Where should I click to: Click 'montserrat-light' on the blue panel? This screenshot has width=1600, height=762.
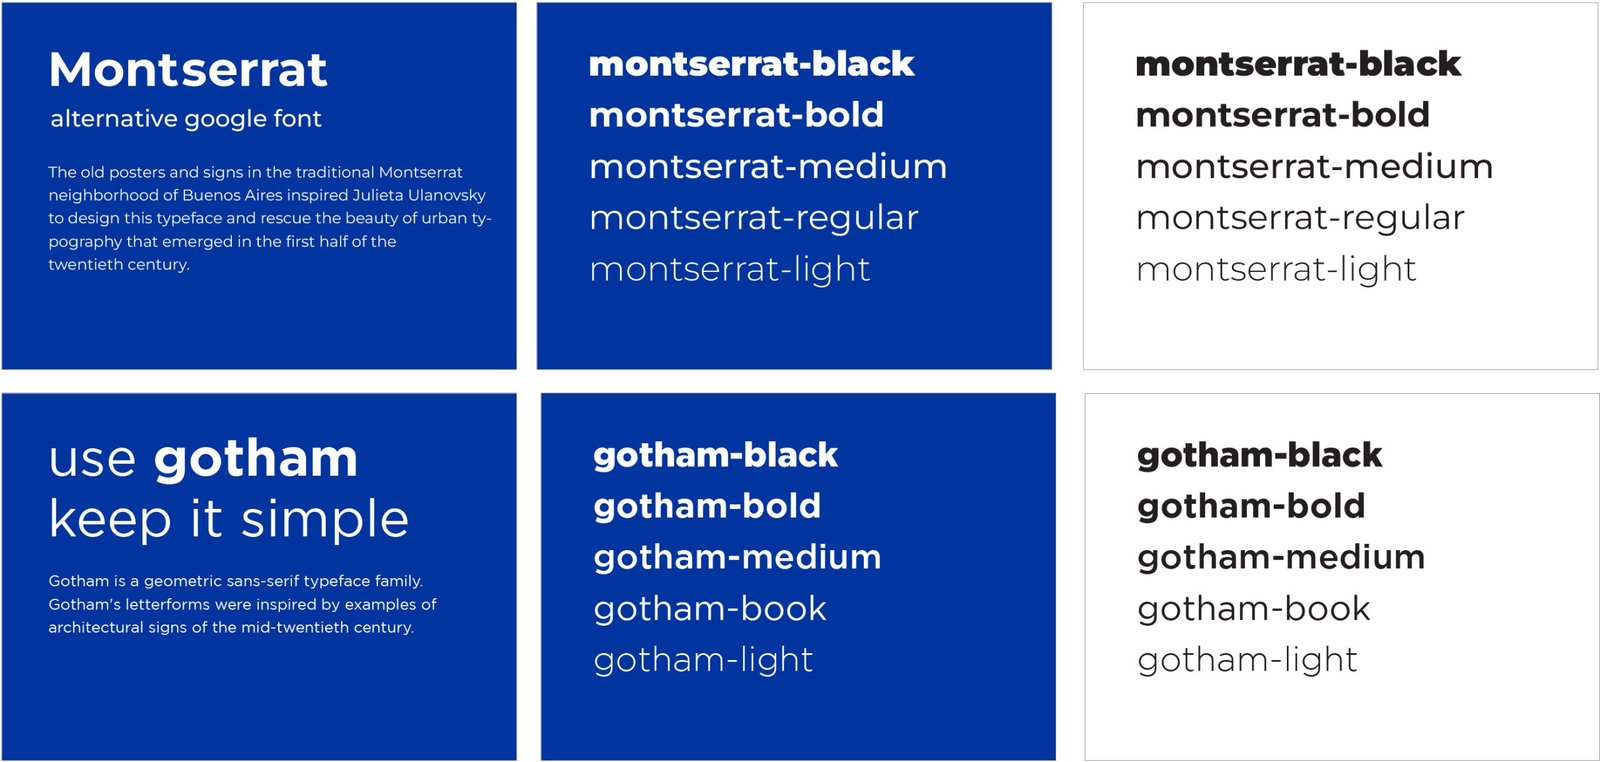click(729, 269)
